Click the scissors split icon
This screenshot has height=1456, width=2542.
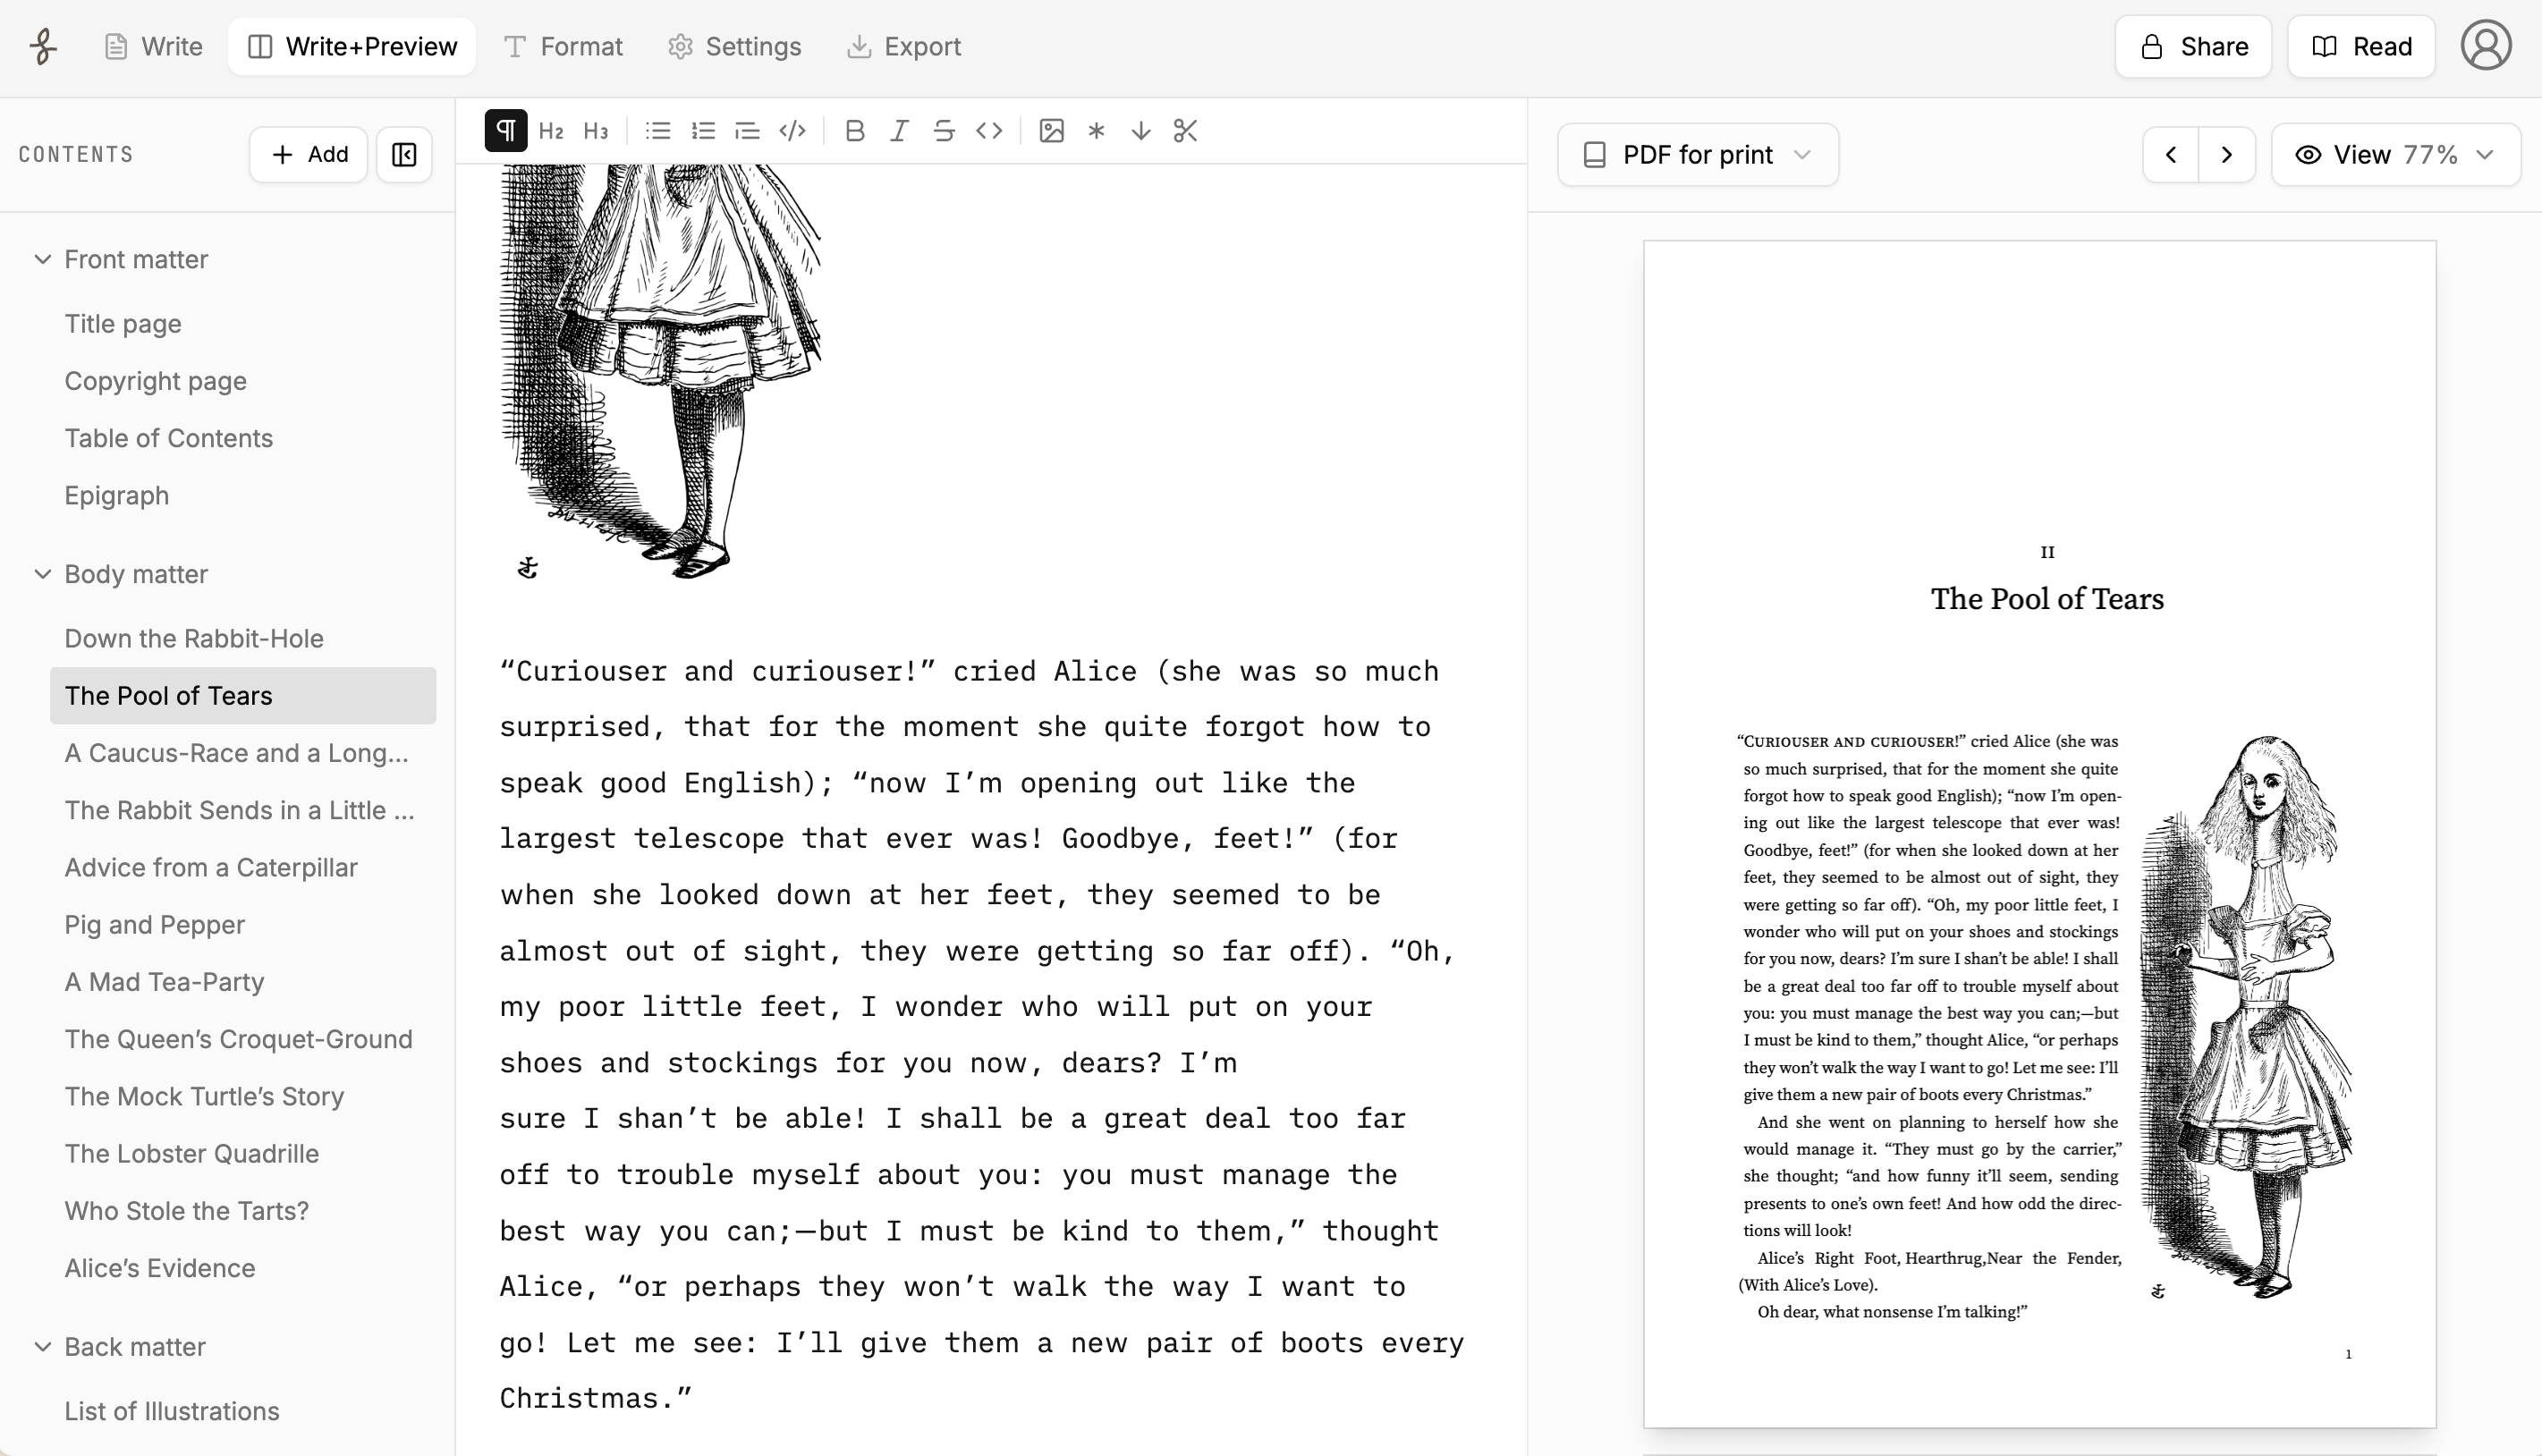(1185, 131)
